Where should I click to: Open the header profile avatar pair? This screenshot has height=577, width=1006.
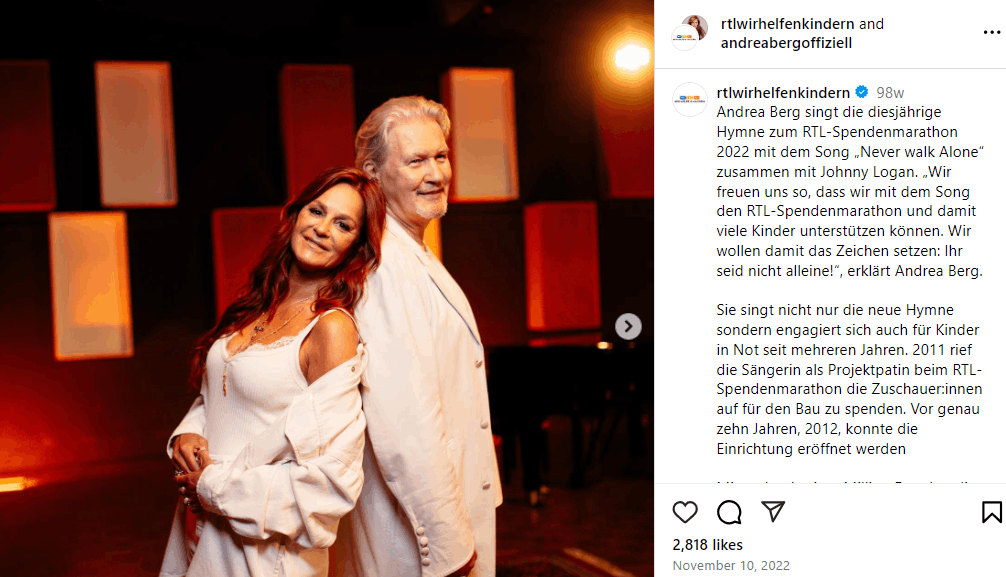coord(689,33)
